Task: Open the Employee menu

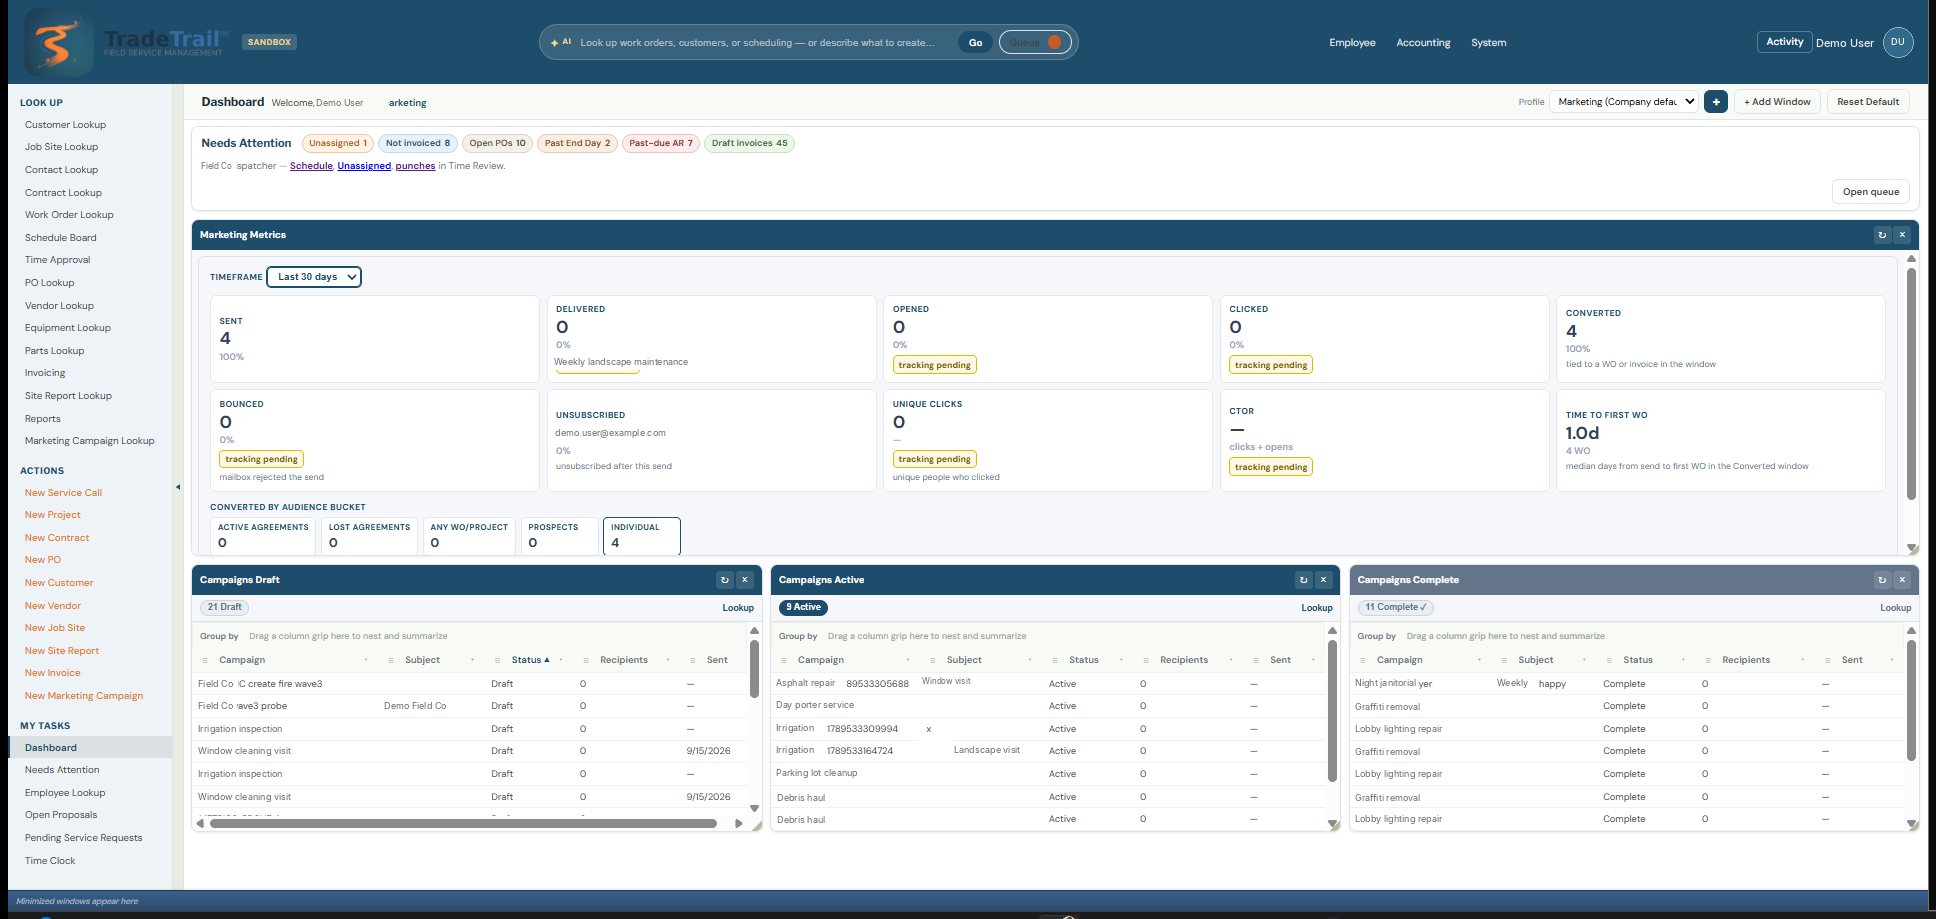Action: click(x=1352, y=43)
